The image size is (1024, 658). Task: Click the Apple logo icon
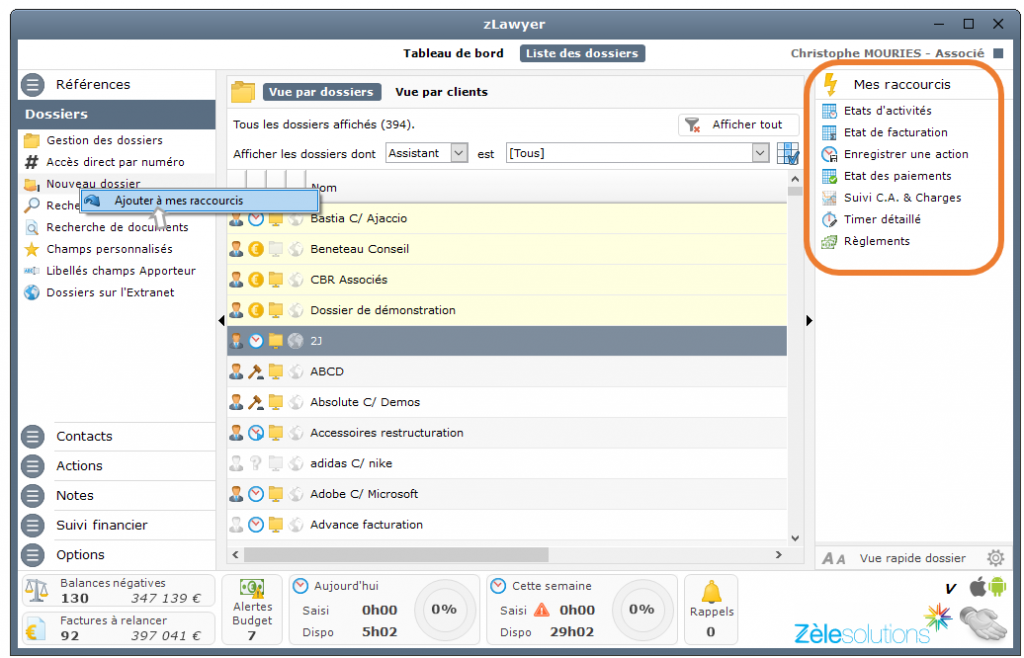pos(977,587)
